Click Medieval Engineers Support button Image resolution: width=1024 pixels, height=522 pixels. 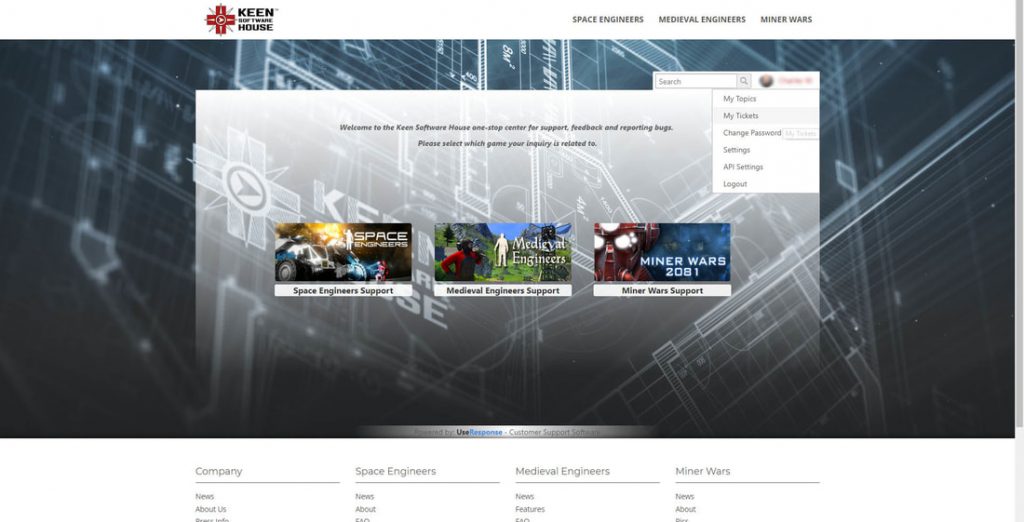[x=503, y=290]
